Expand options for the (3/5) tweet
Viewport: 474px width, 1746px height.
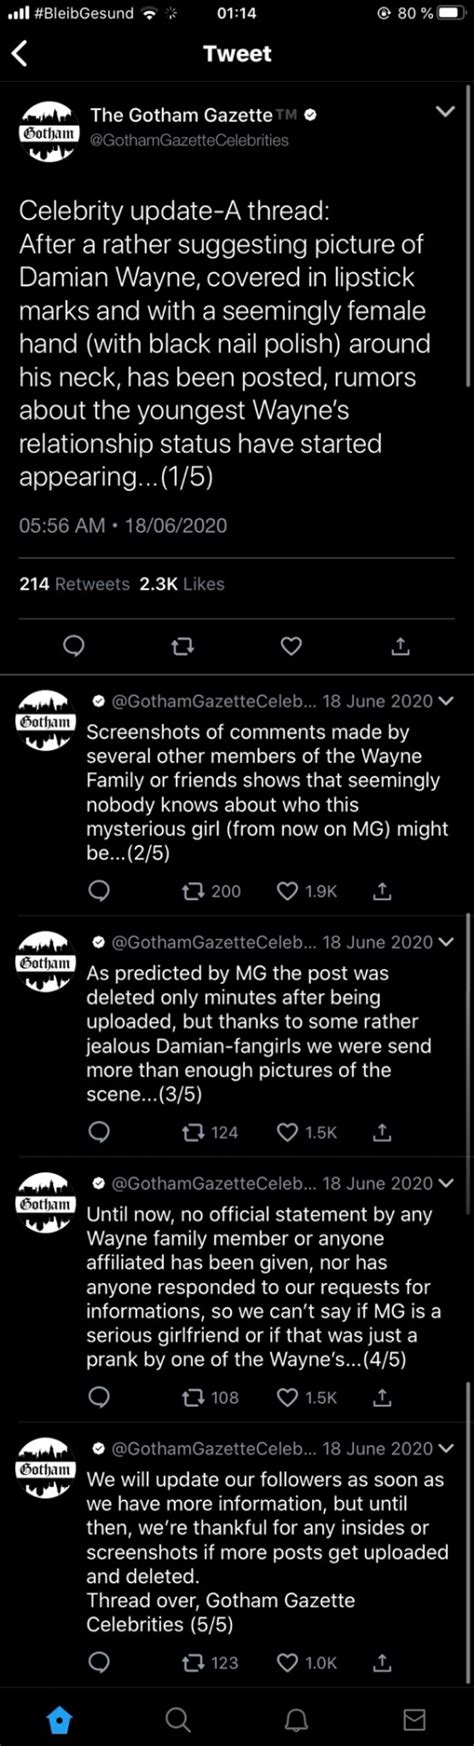(446, 942)
